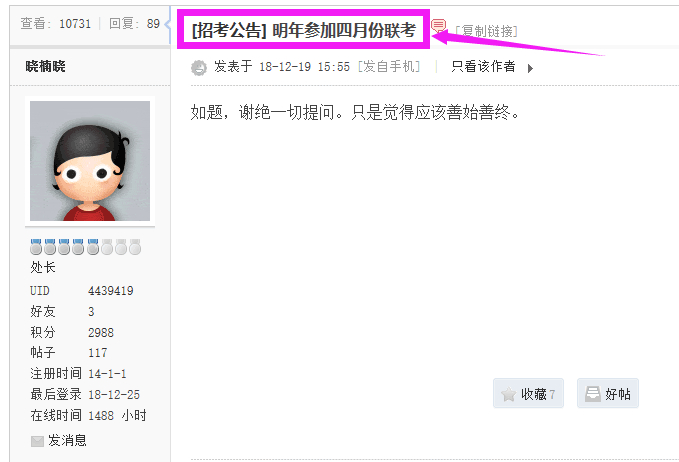Viewport: 679px width, 462px height.
Task: Click the collapse arrow left of thread title
Action: click(x=168, y=24)
